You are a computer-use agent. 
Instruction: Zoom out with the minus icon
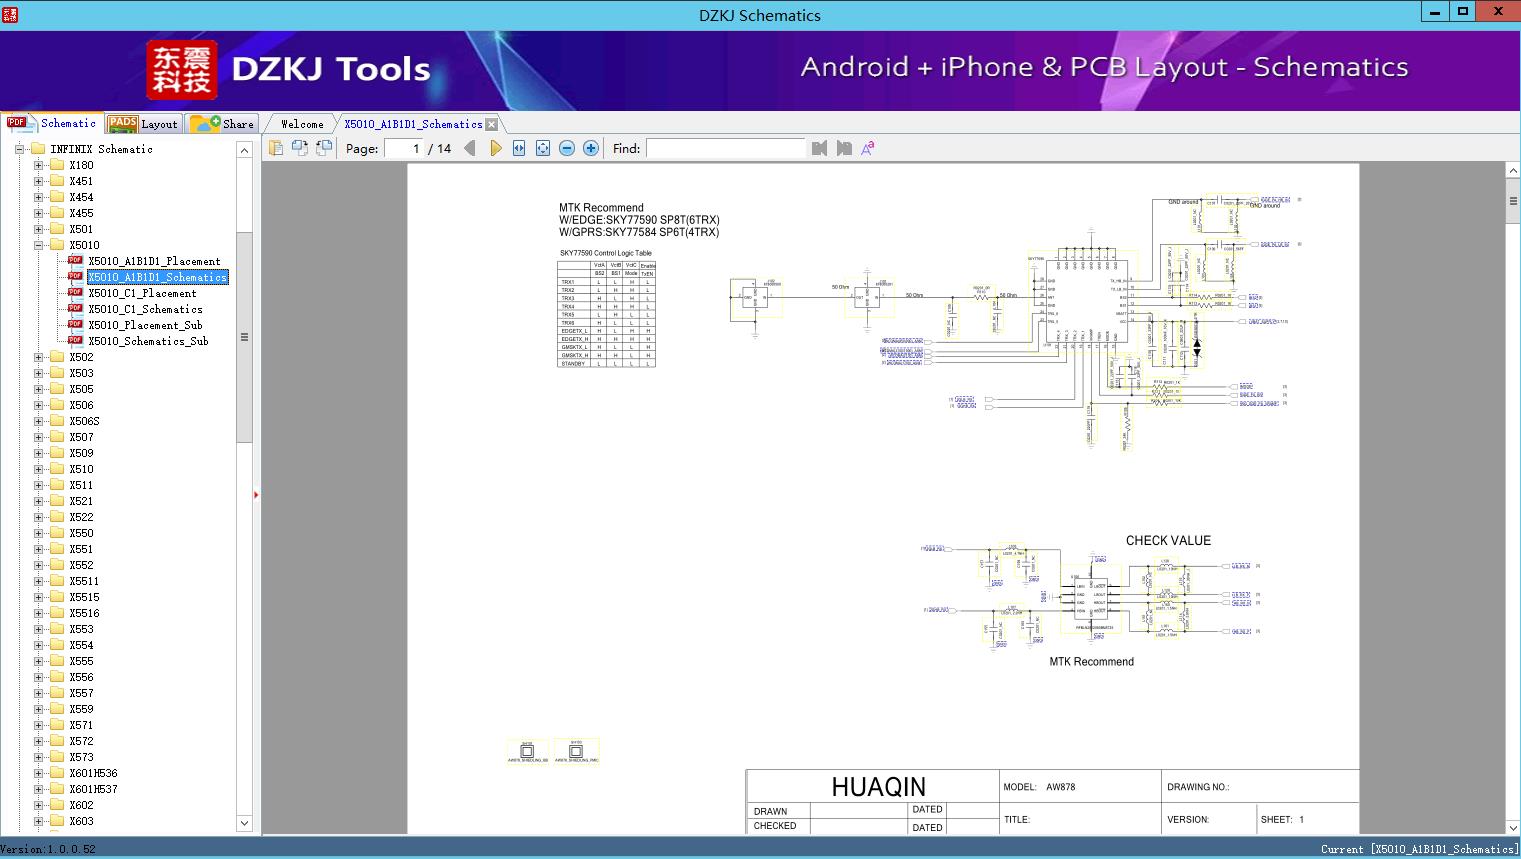567,148
